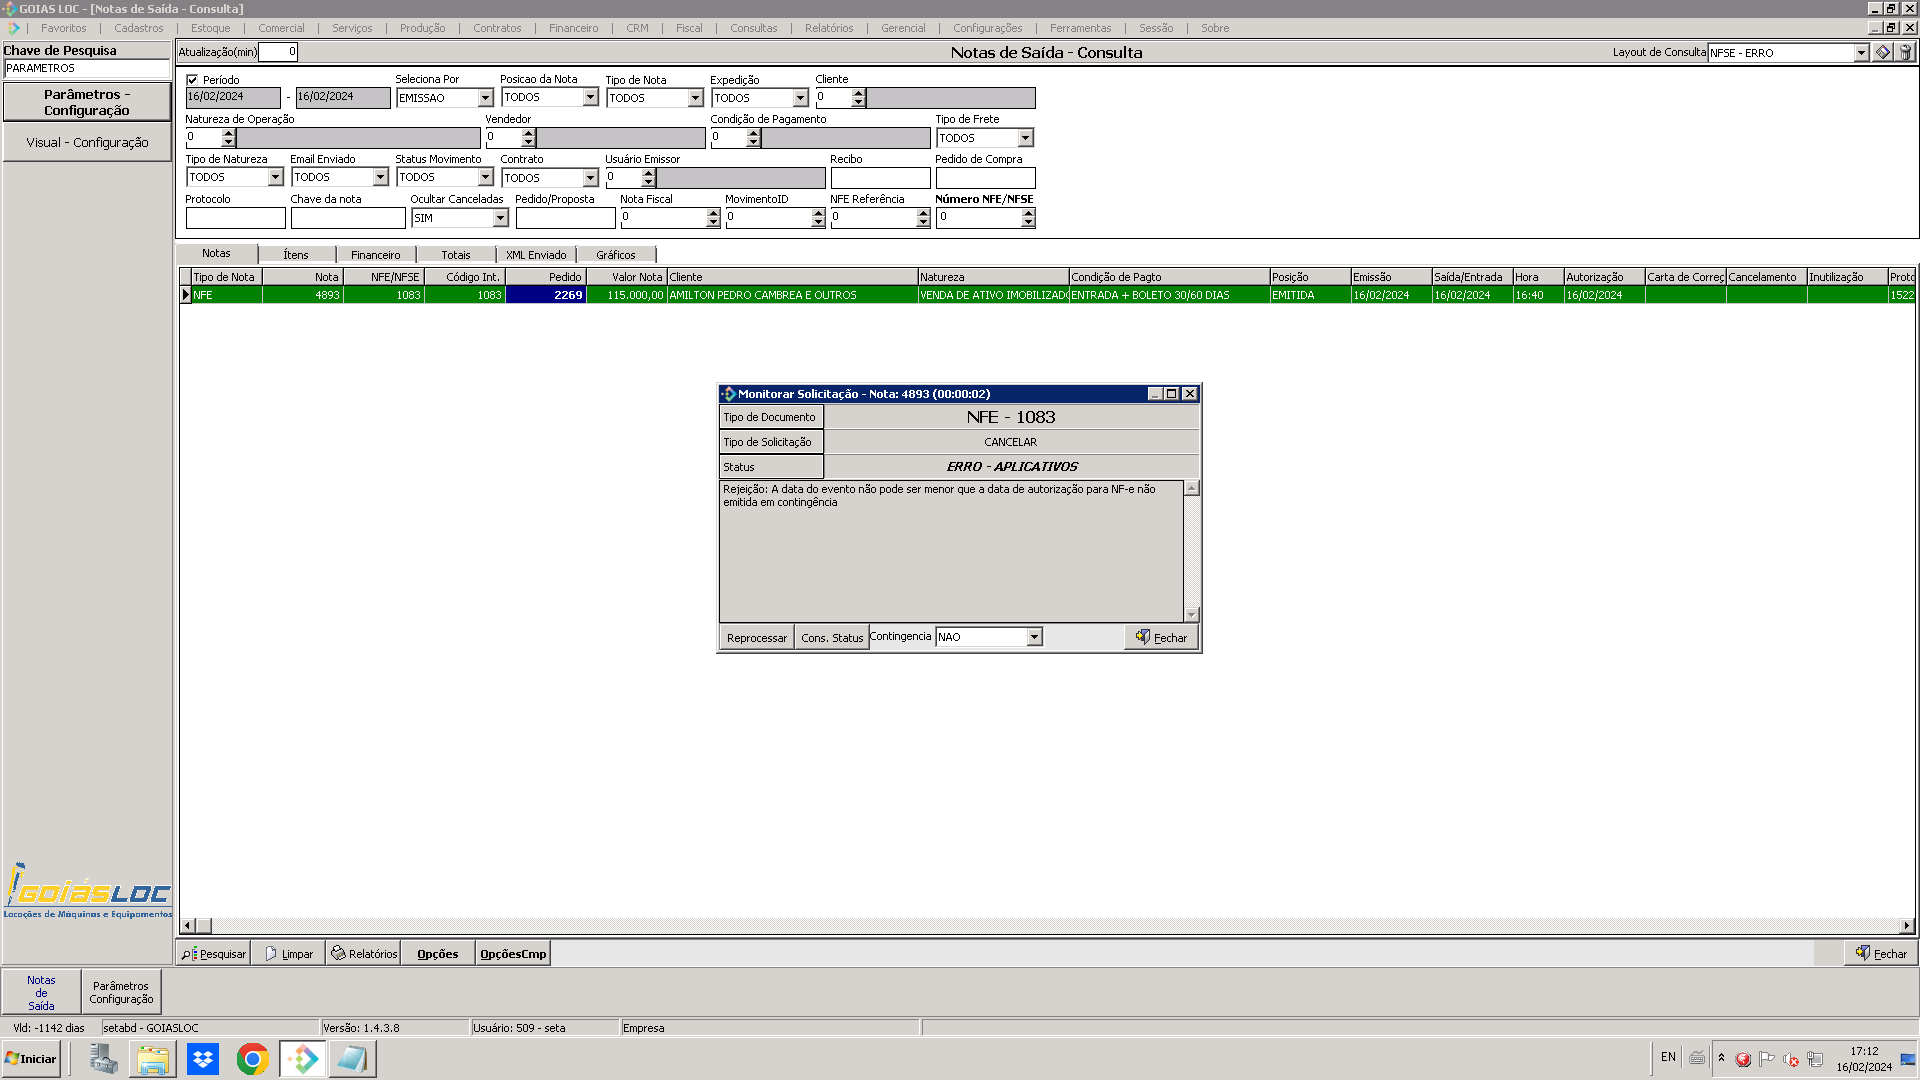Click the Reprocessar button in dialog

pyautogui.click(x=757, y=638)
